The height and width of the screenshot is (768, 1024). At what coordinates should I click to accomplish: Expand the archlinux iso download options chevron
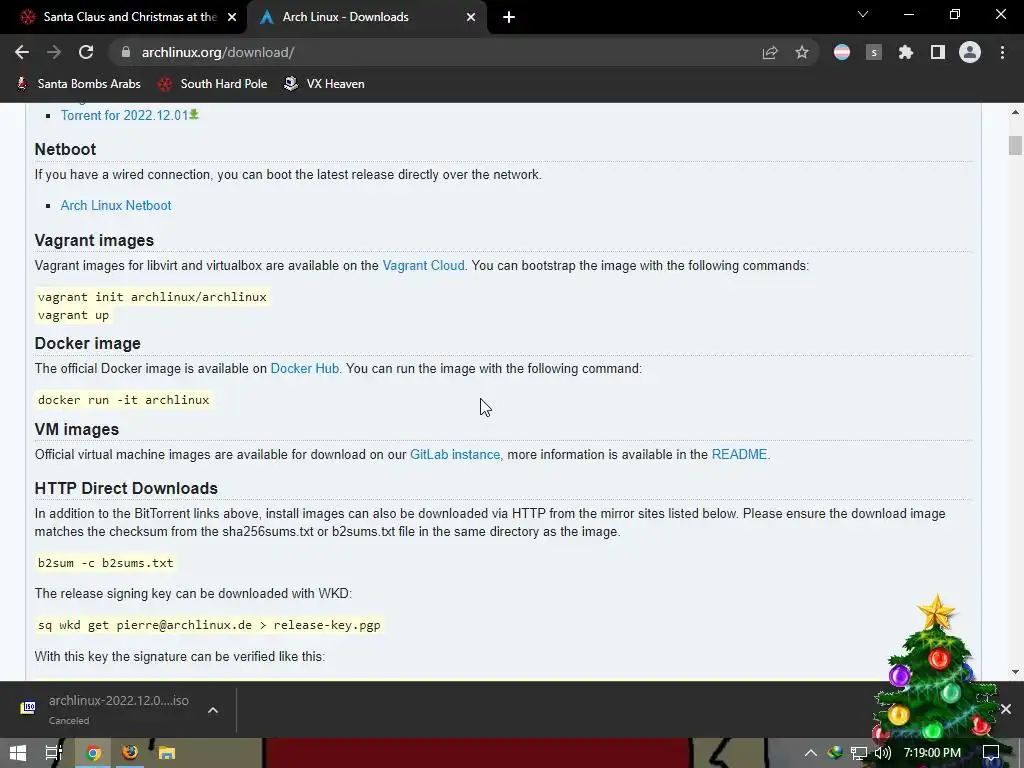pos(213,710)
